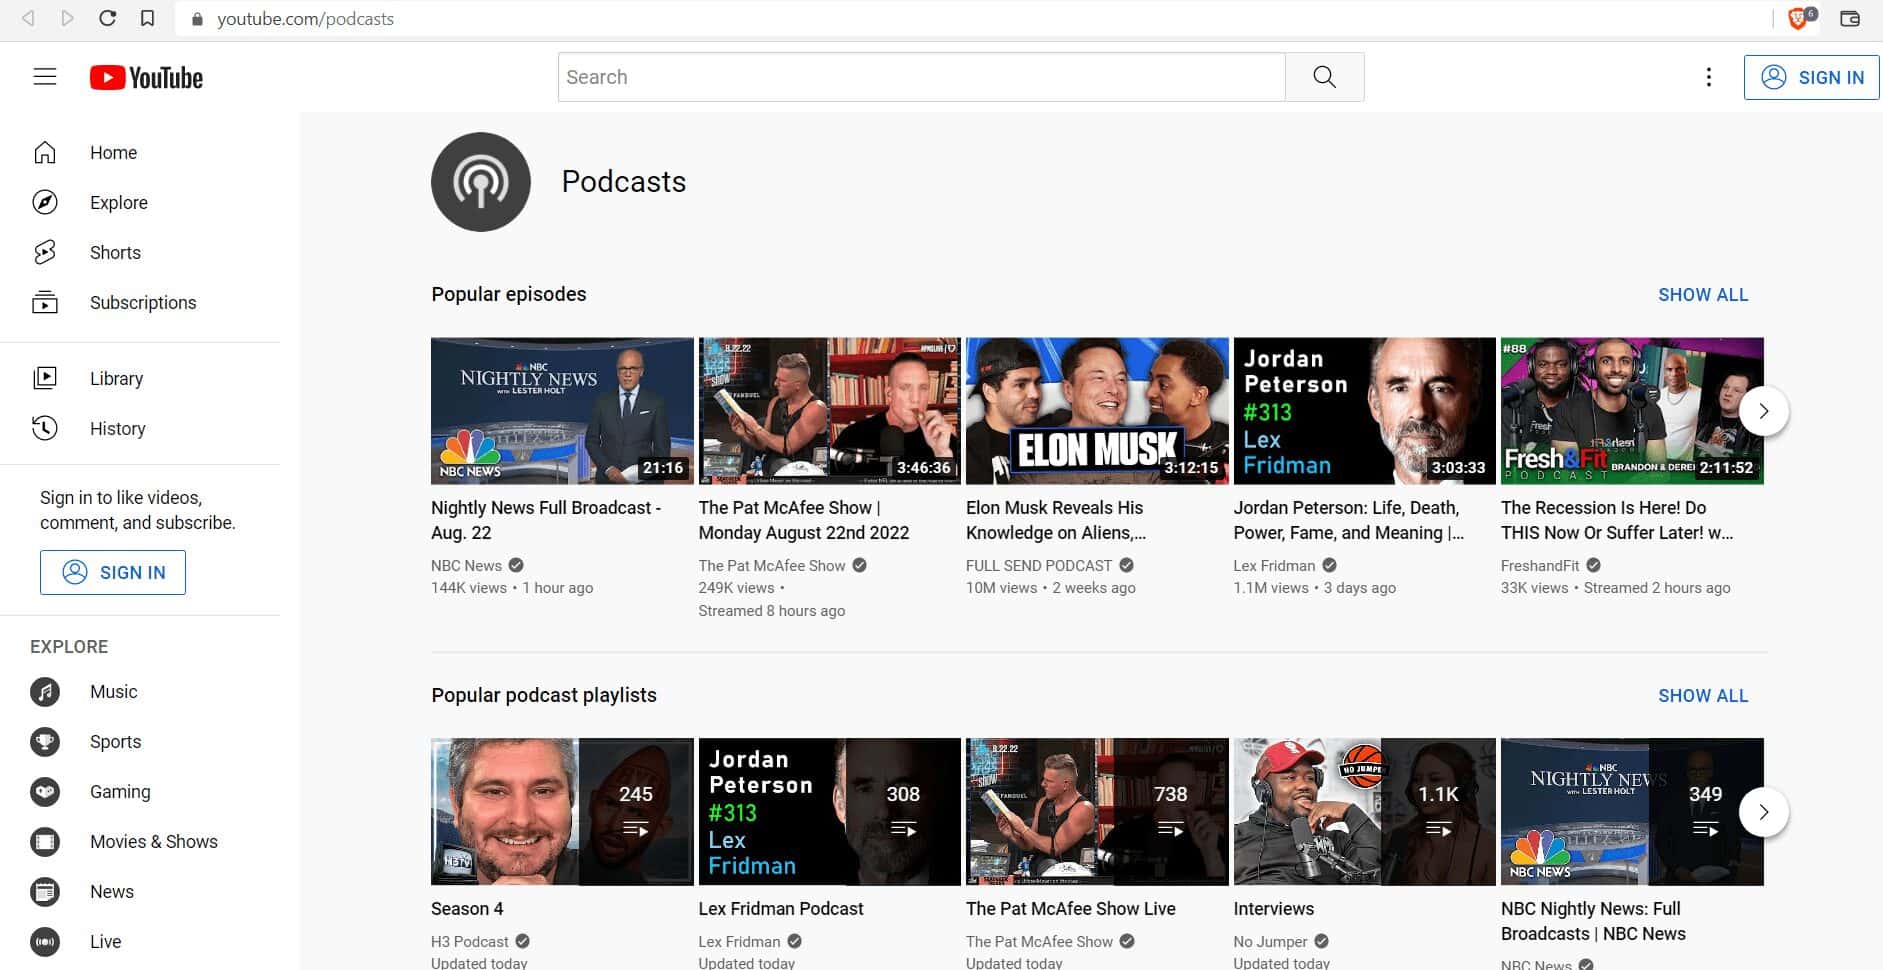
Task: Open Gaming in Explore list
Action: [x=140, y=791]
